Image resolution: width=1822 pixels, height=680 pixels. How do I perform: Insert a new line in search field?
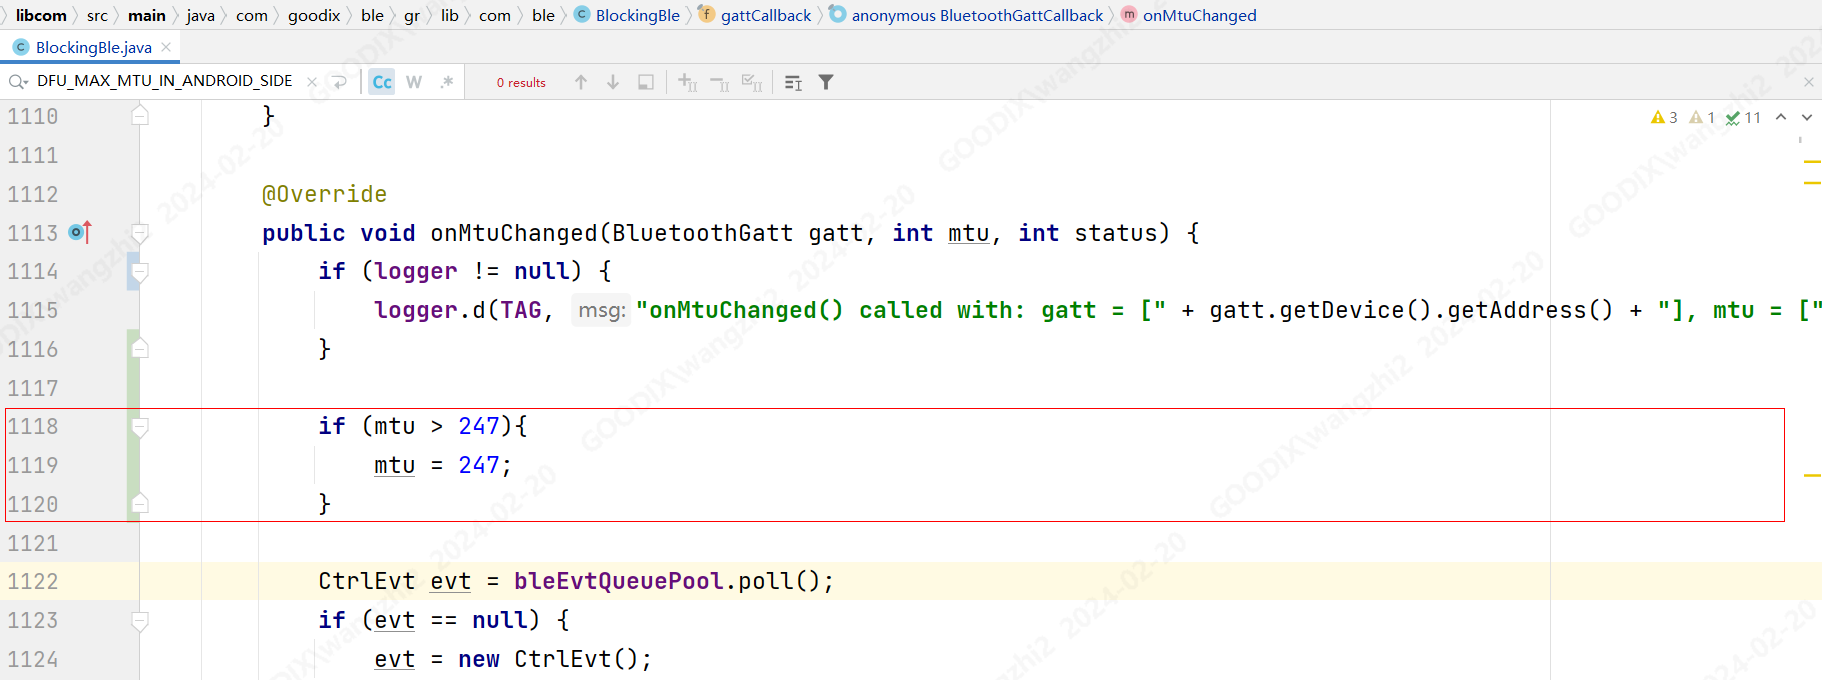pyautogui.click(x=339, y=82)
